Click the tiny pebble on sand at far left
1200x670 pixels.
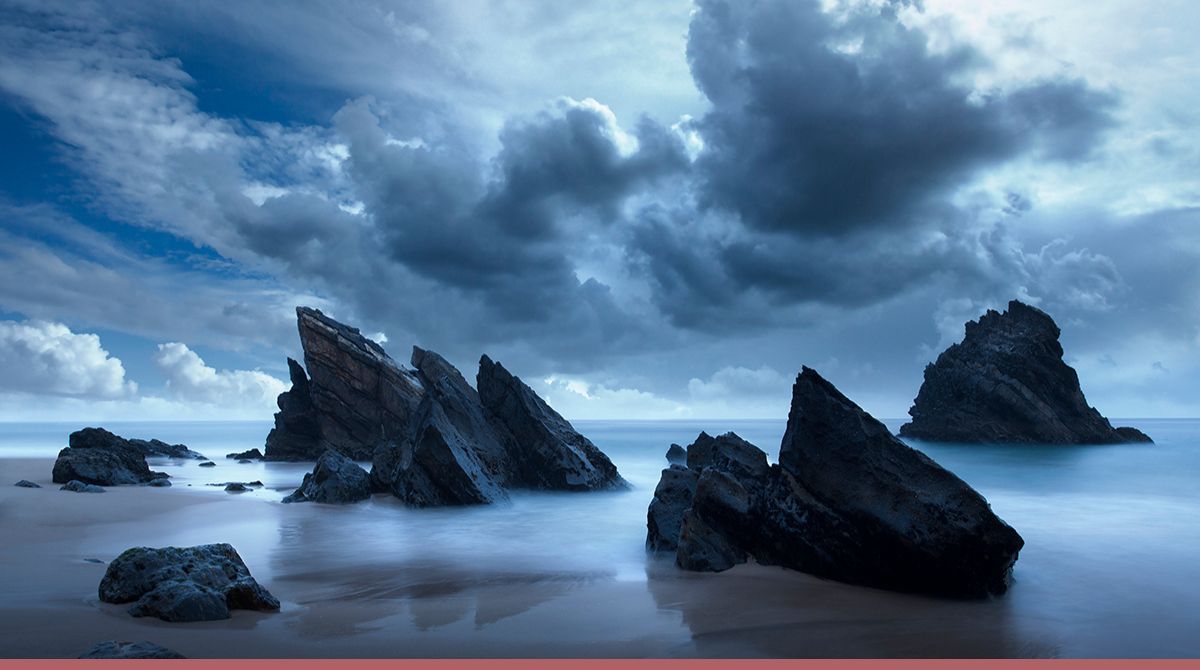pos(26,484)
